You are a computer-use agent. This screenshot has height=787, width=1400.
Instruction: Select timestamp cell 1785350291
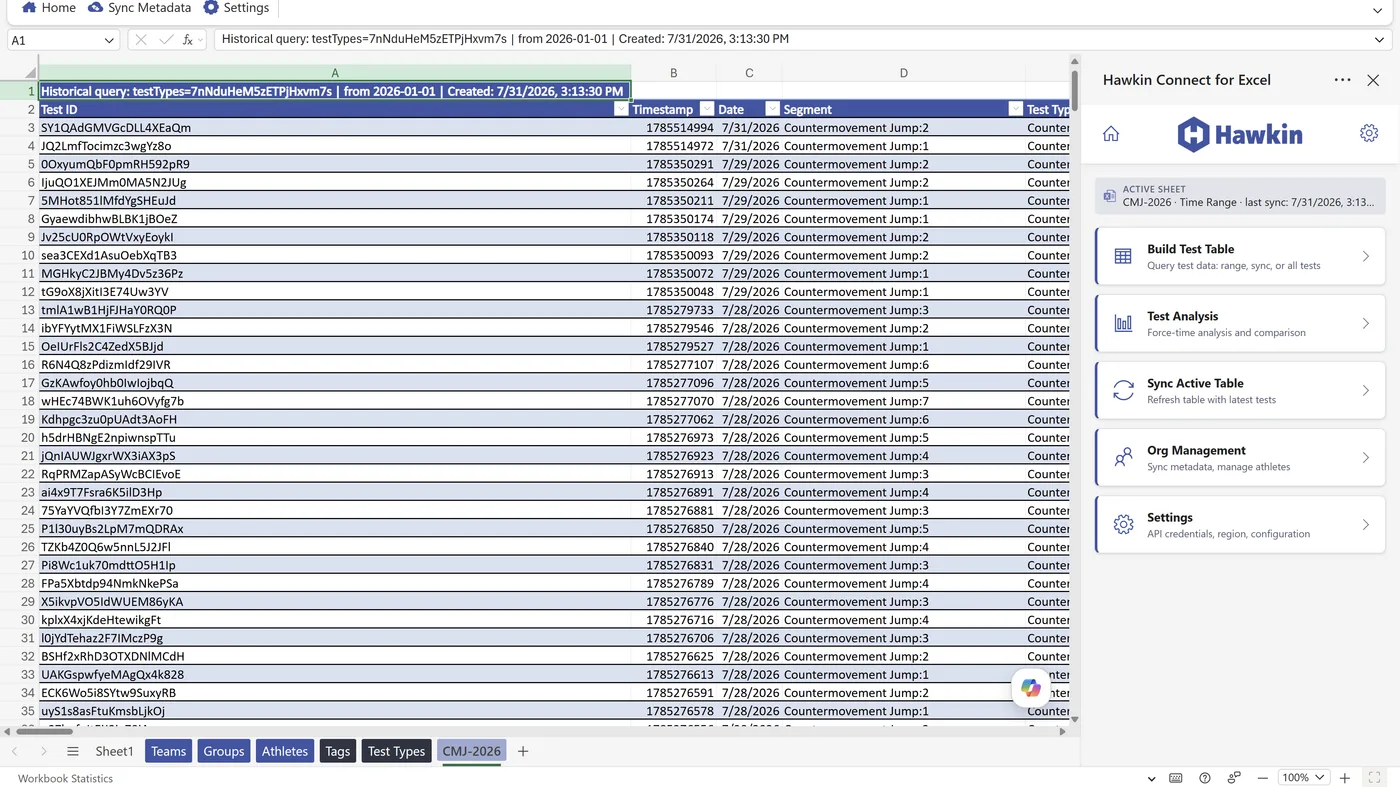pyautogui.click(x=674, y=164)
